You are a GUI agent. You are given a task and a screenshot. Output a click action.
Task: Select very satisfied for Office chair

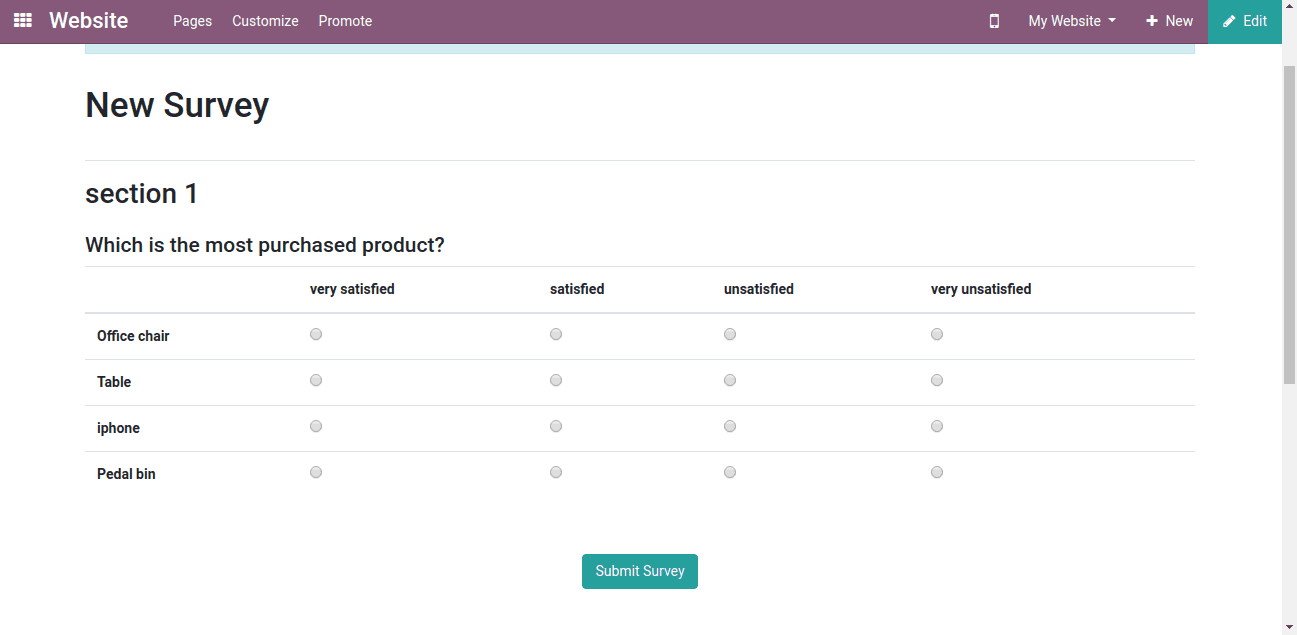316,334
